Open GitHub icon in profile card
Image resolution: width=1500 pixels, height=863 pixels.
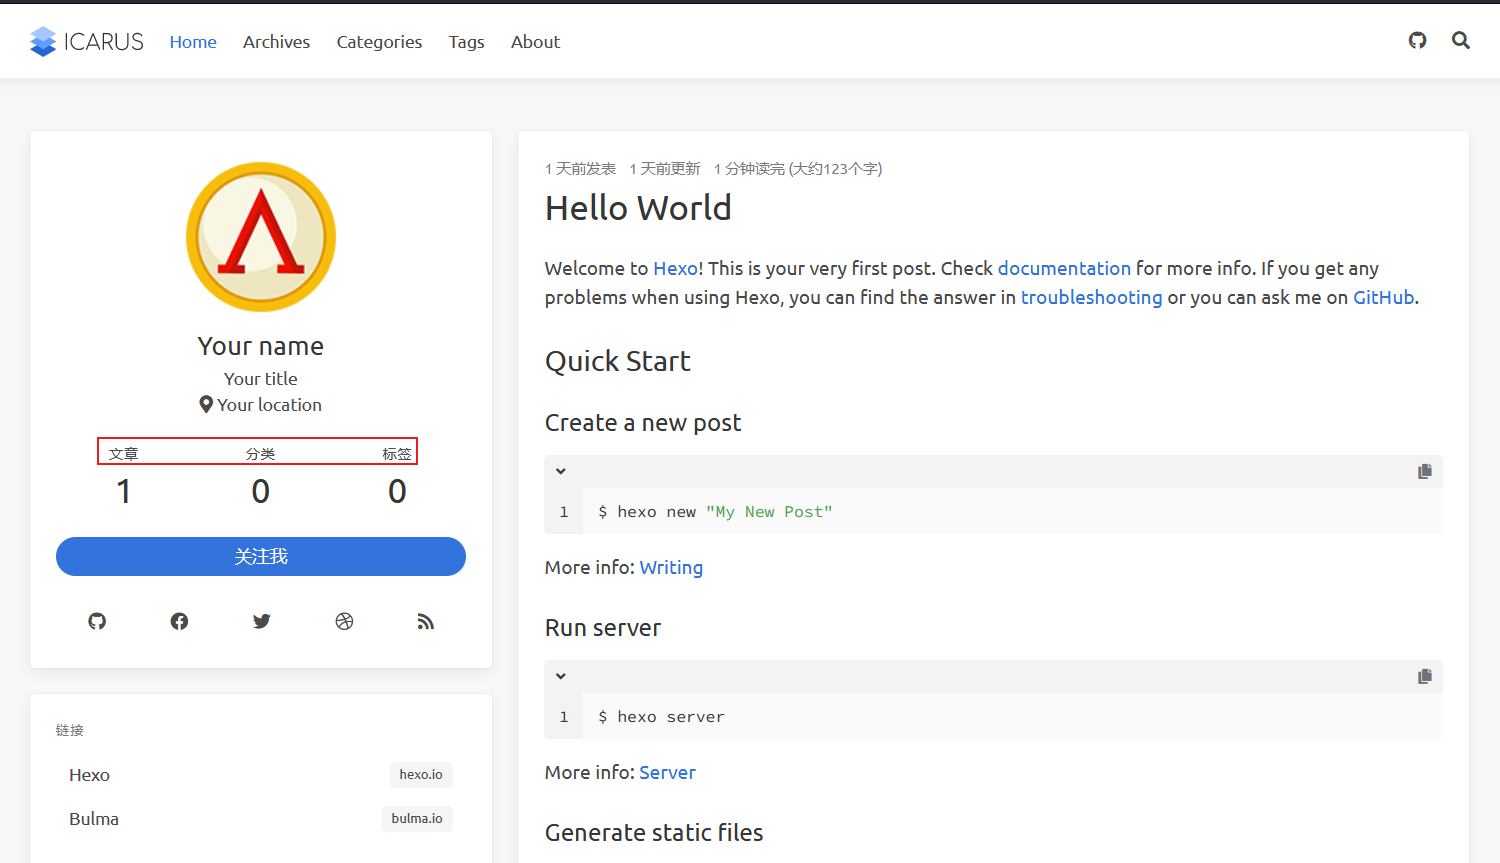(x=97, y=622)
